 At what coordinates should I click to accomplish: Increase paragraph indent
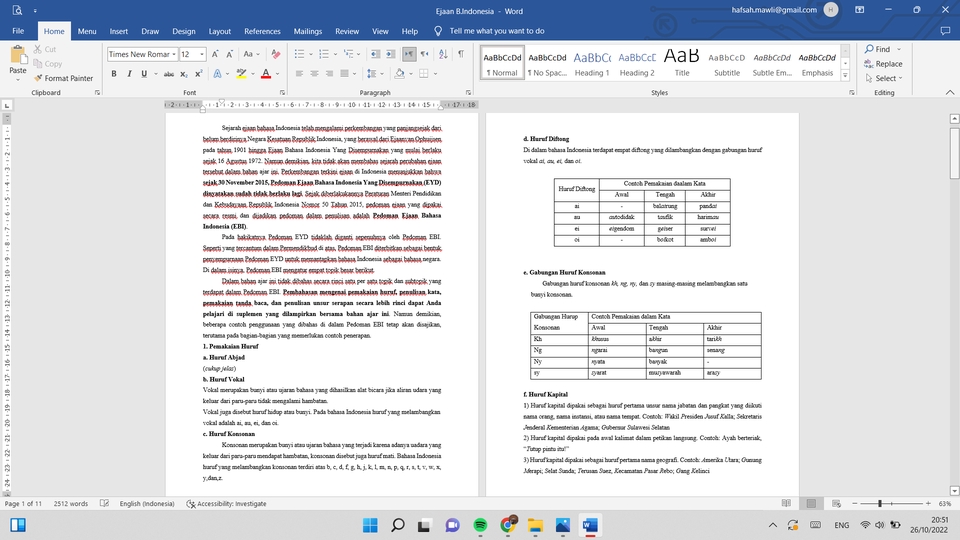click(390, 54)
